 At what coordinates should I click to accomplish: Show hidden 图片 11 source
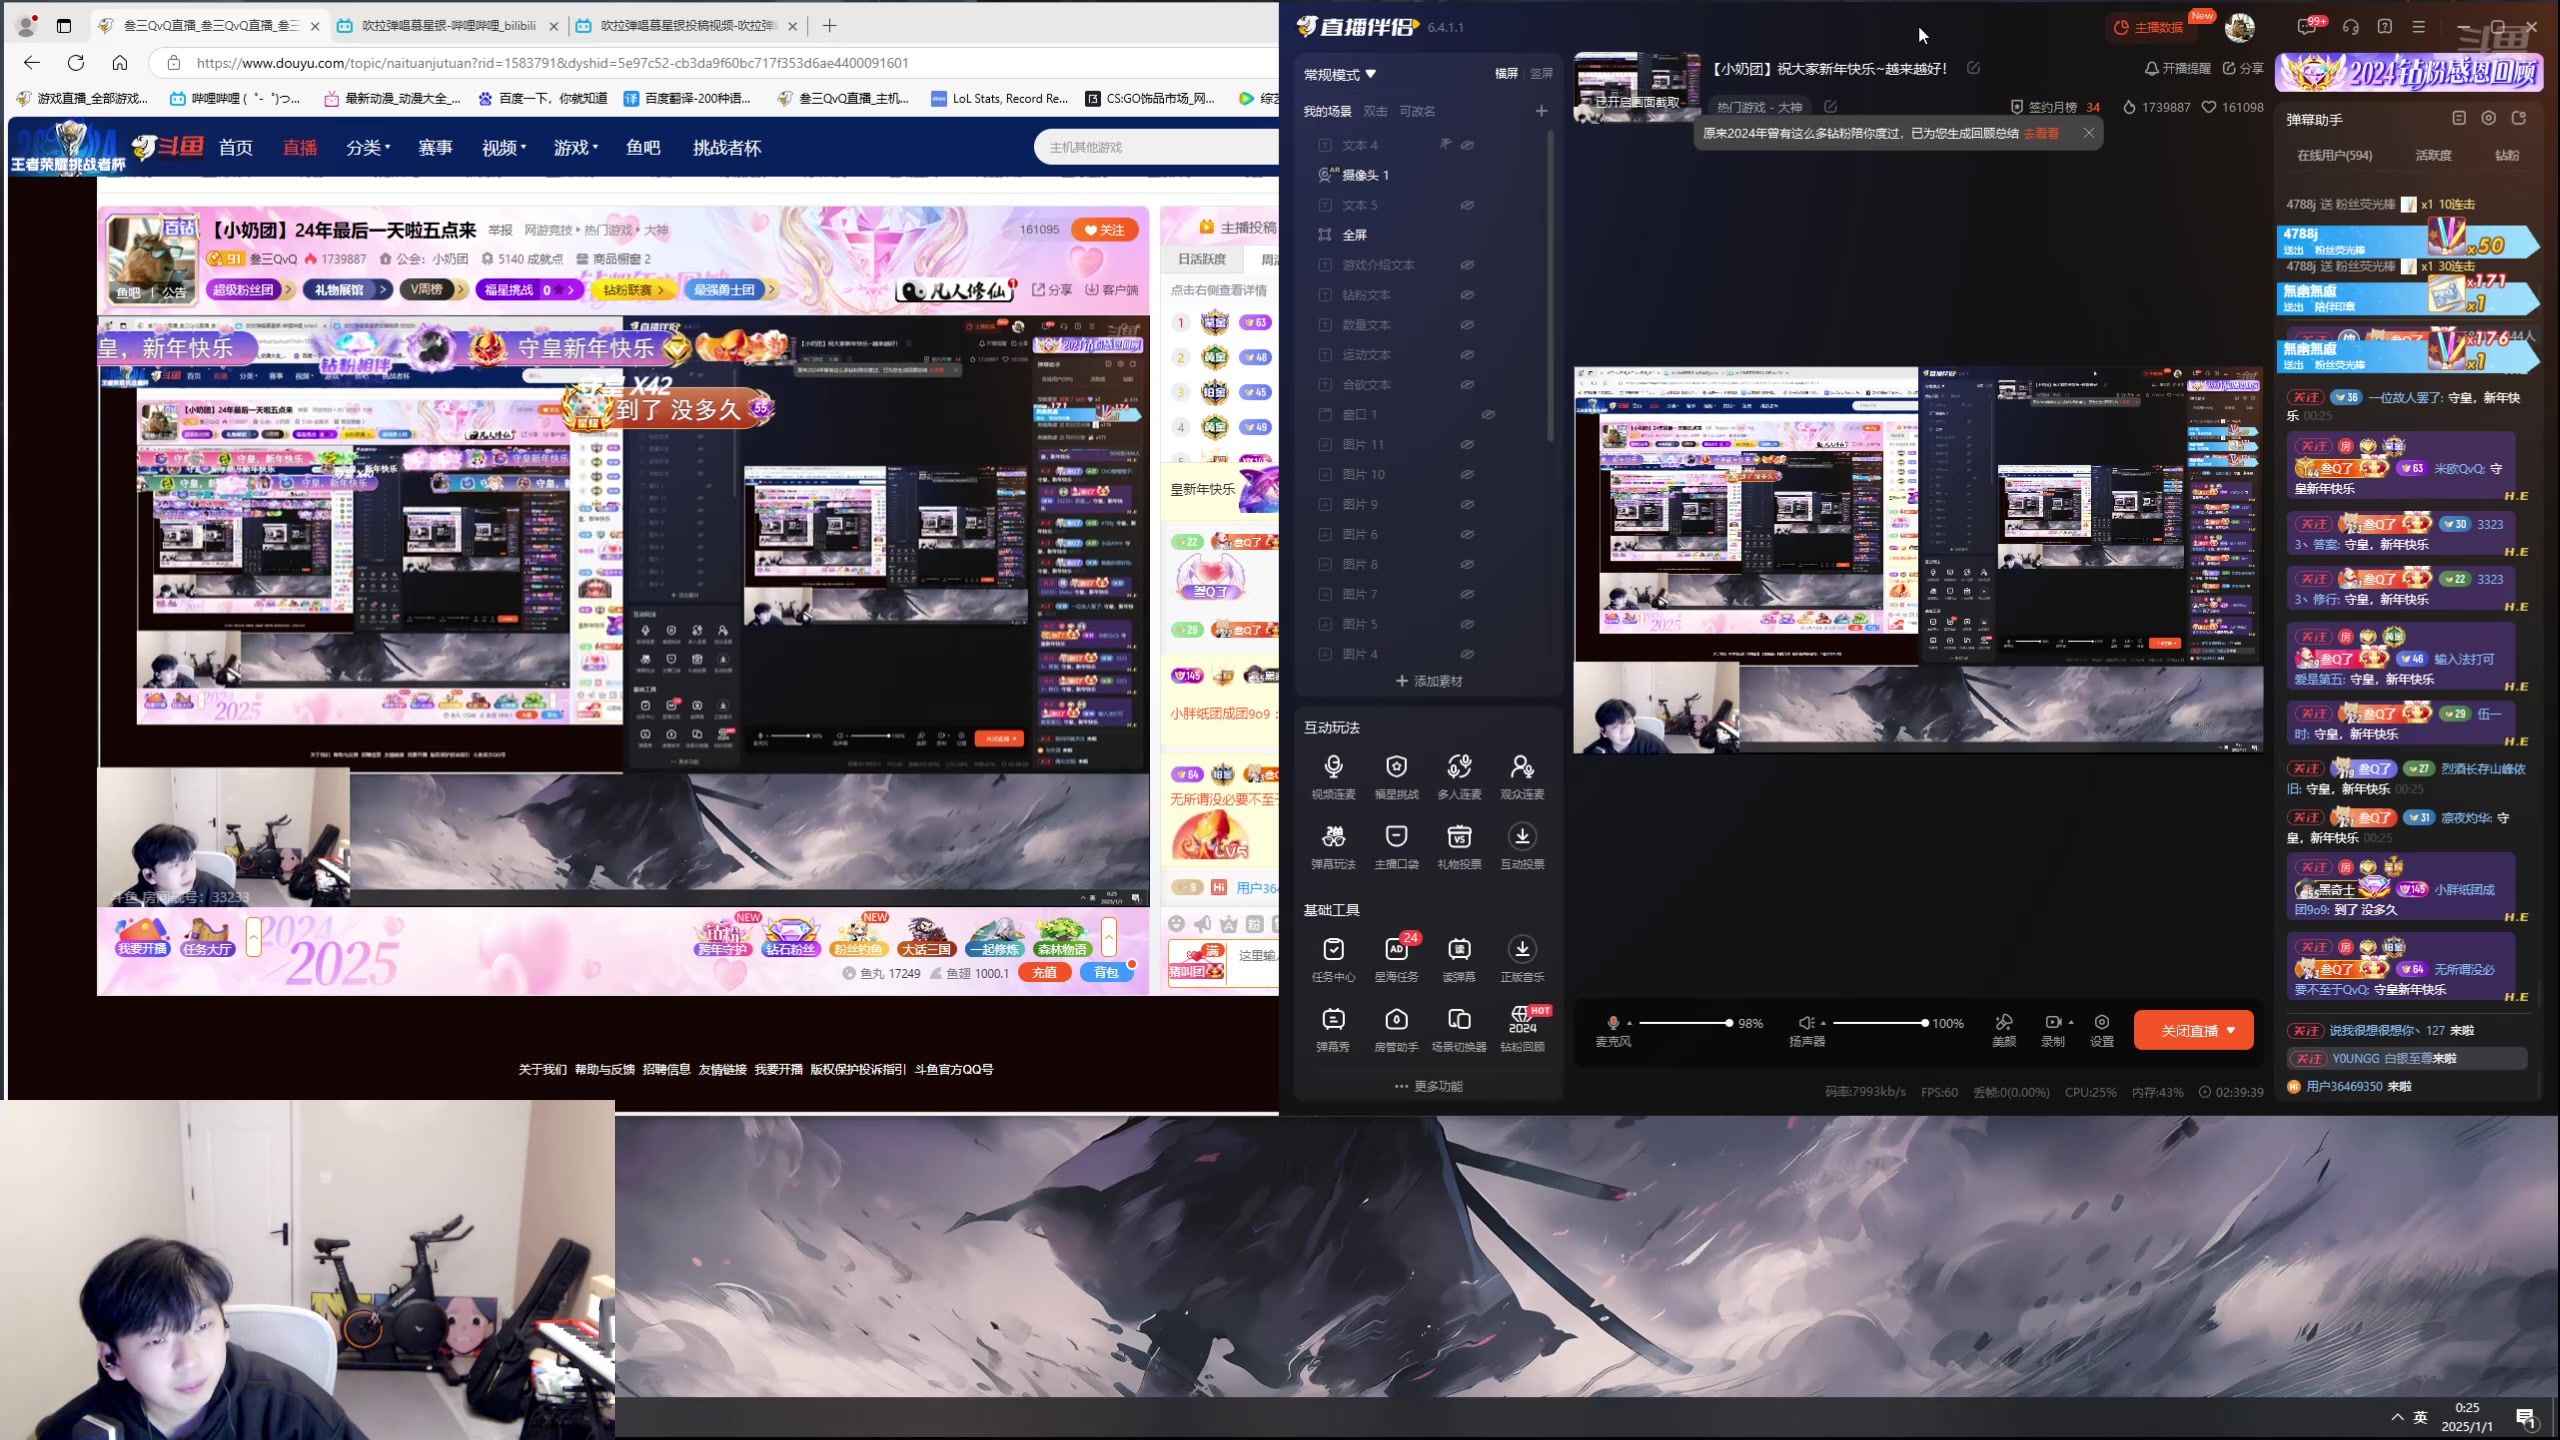1467,444
